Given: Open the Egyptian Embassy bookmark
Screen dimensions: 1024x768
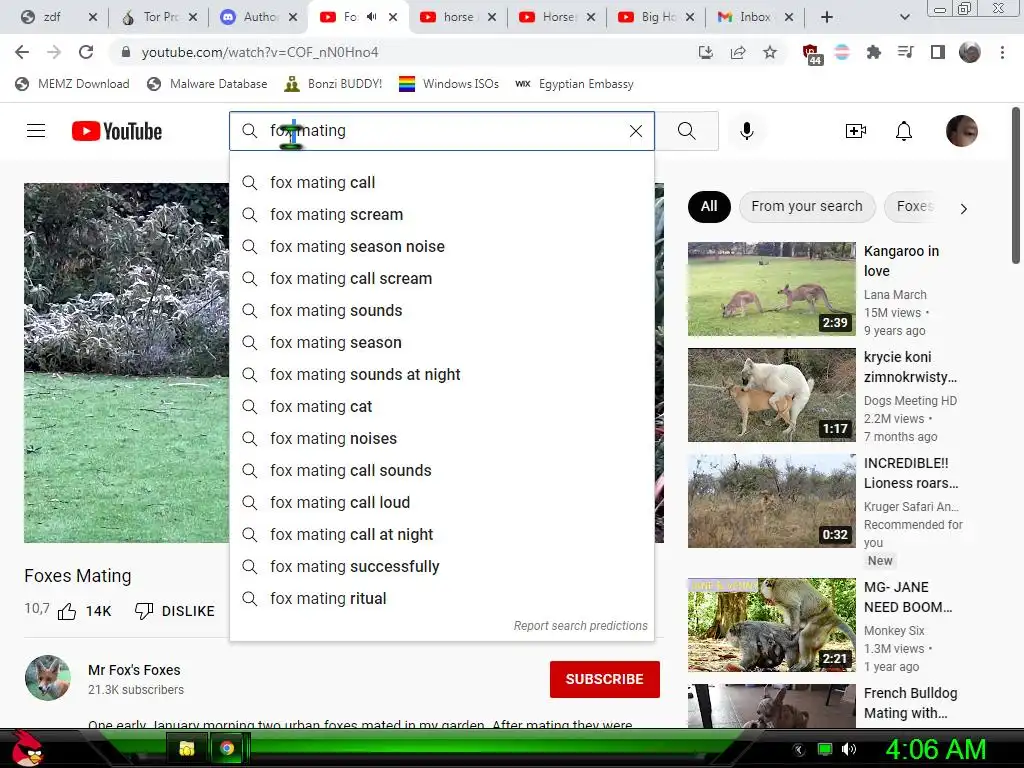Looking at the screenshot, I should coord(575,84).
